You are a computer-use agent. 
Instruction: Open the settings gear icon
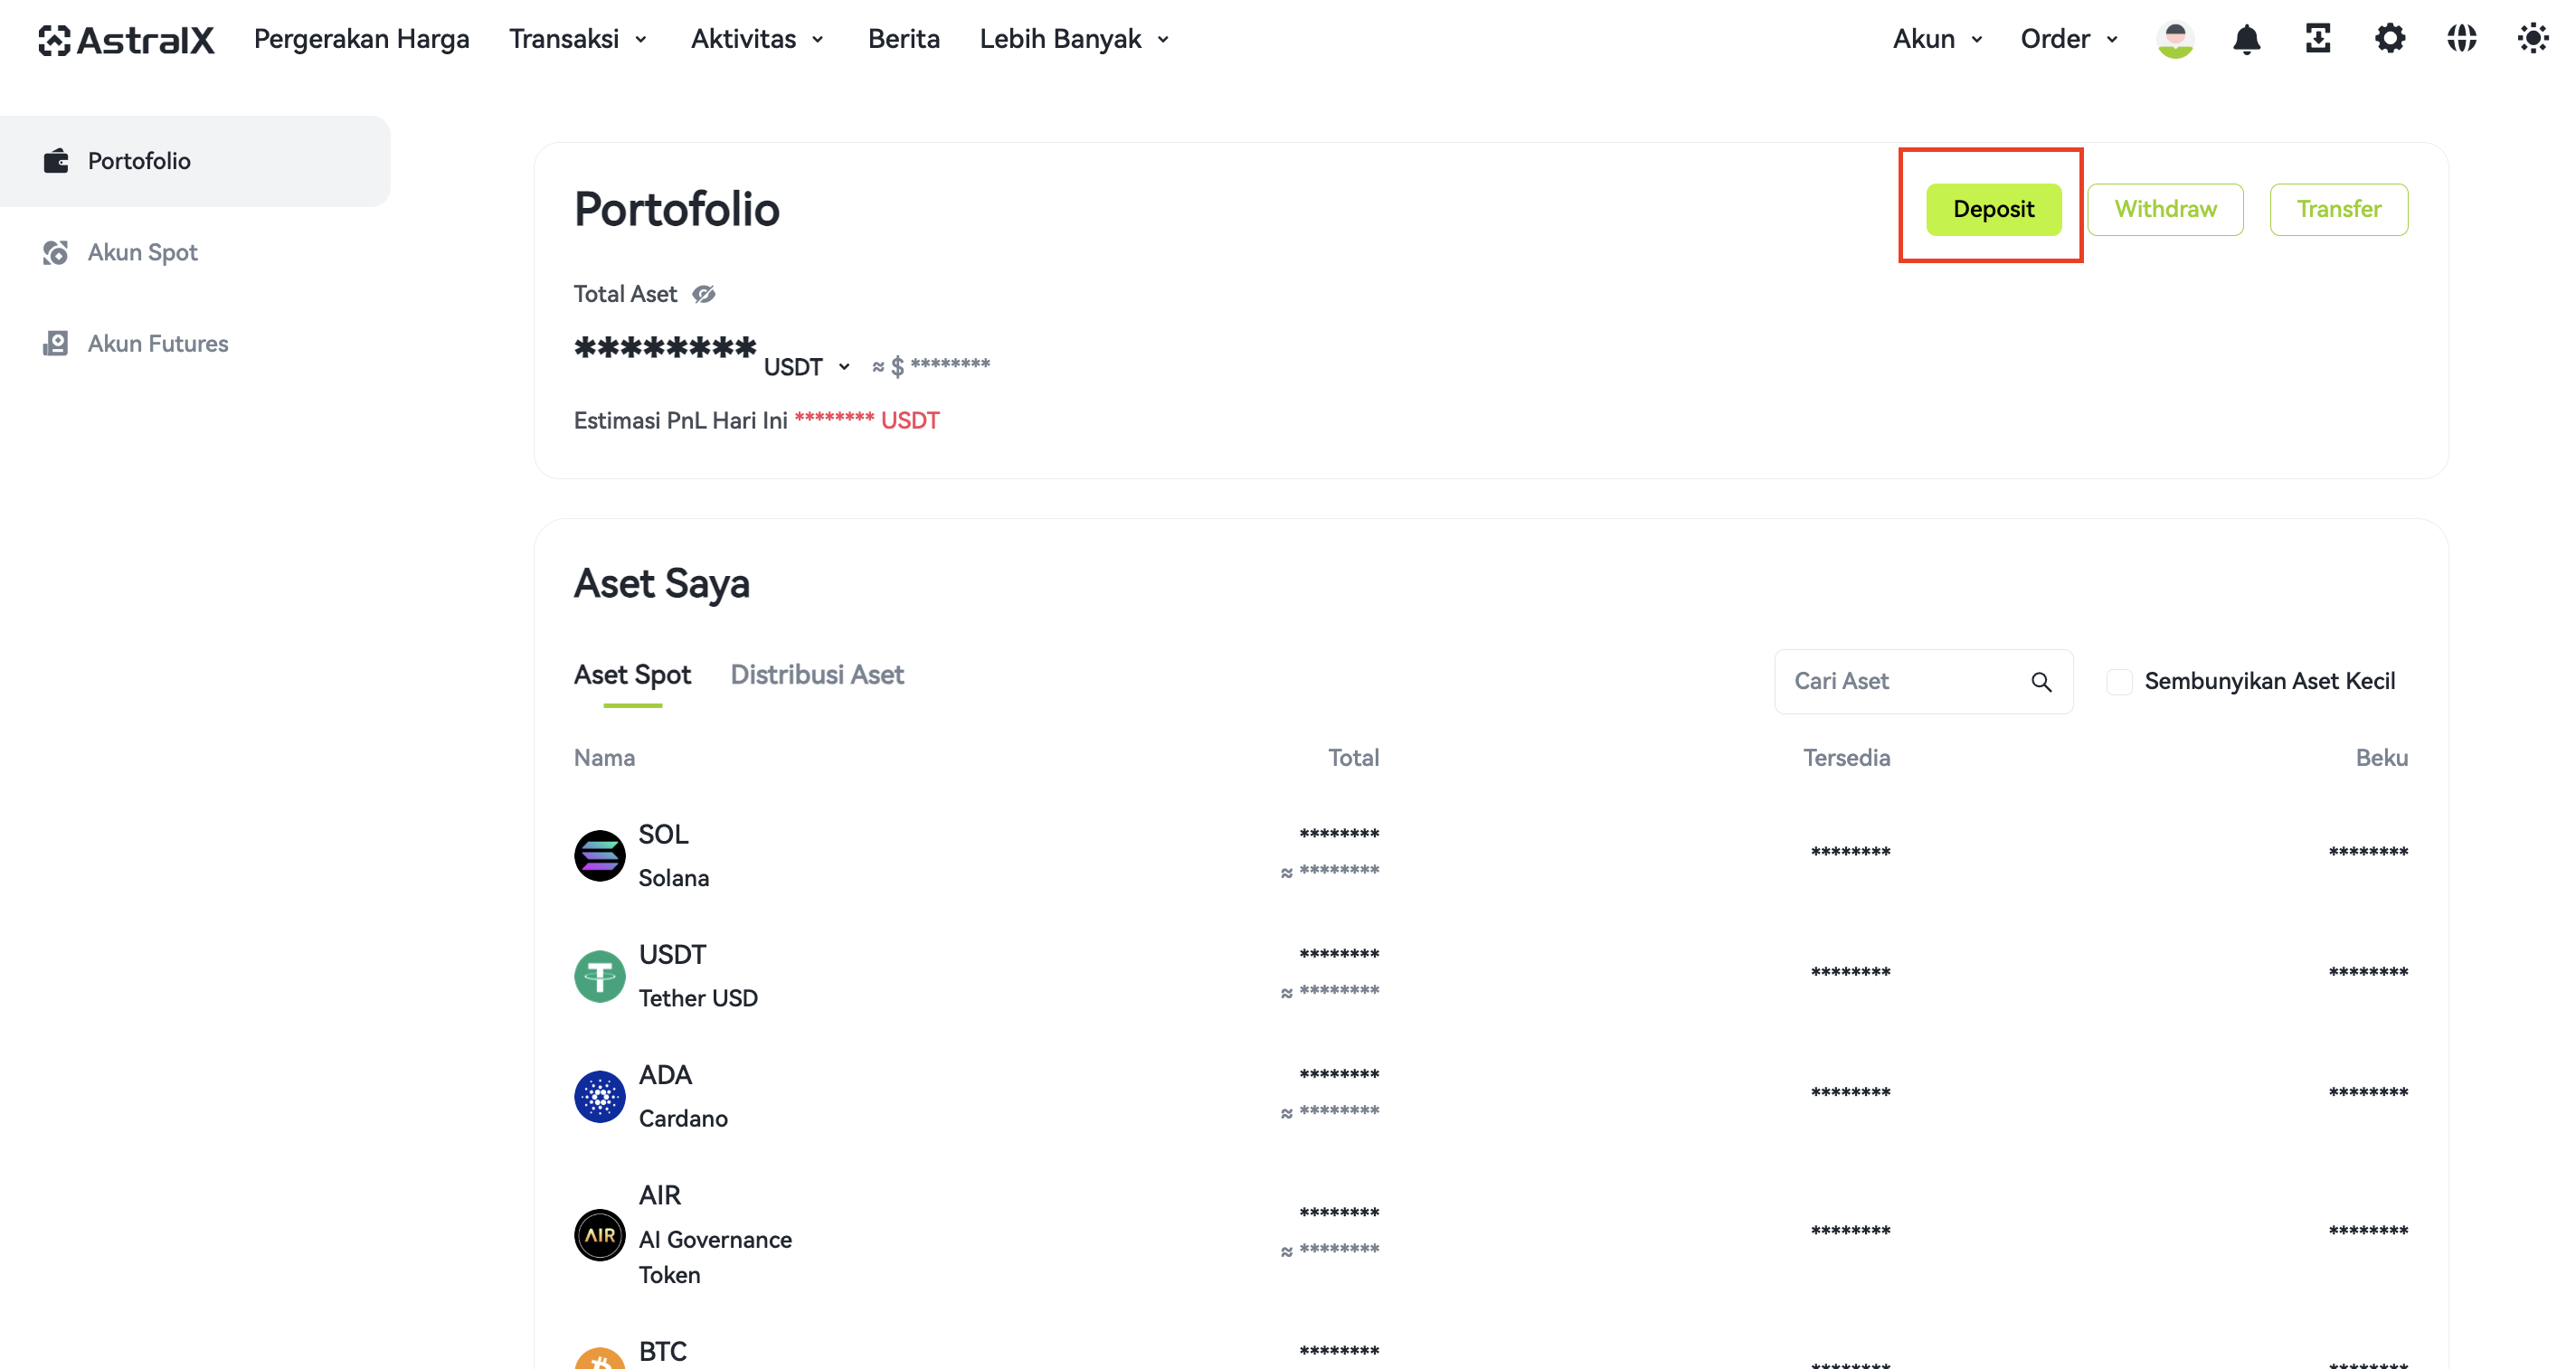click(2390, 39)
